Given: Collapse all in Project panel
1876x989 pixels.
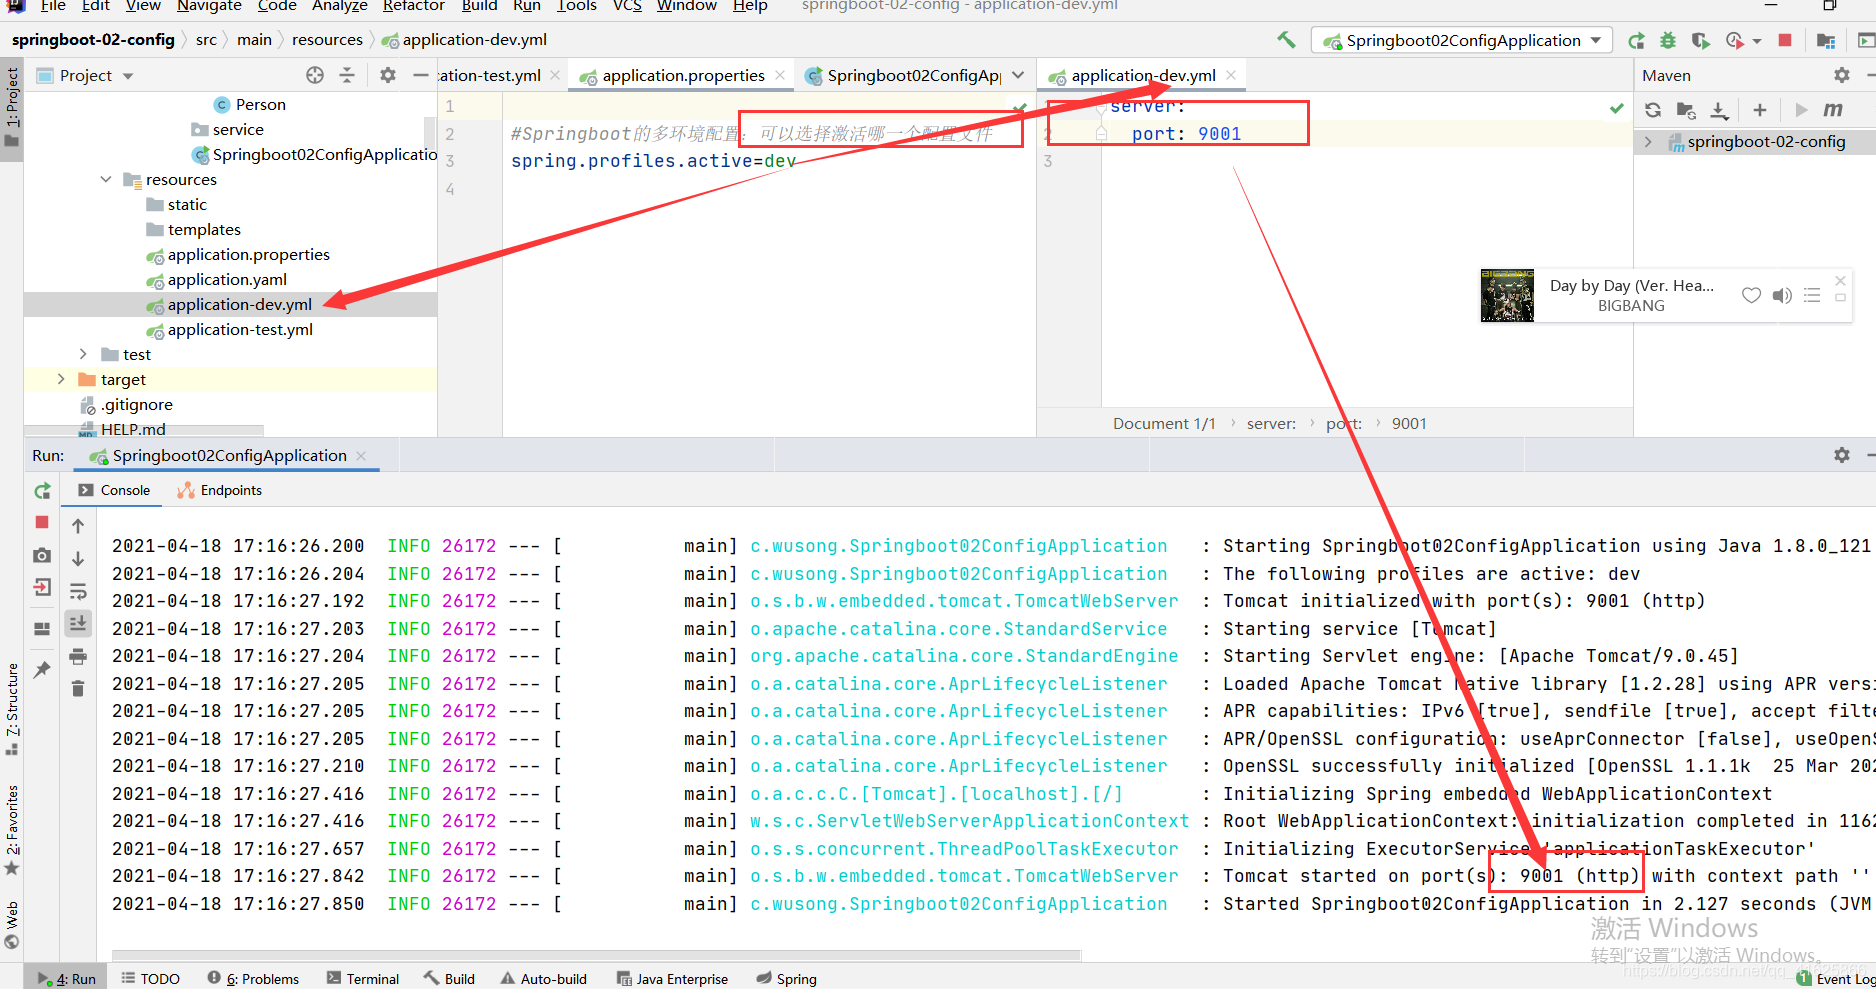Looking at the screenshot, I should (347, 75).
